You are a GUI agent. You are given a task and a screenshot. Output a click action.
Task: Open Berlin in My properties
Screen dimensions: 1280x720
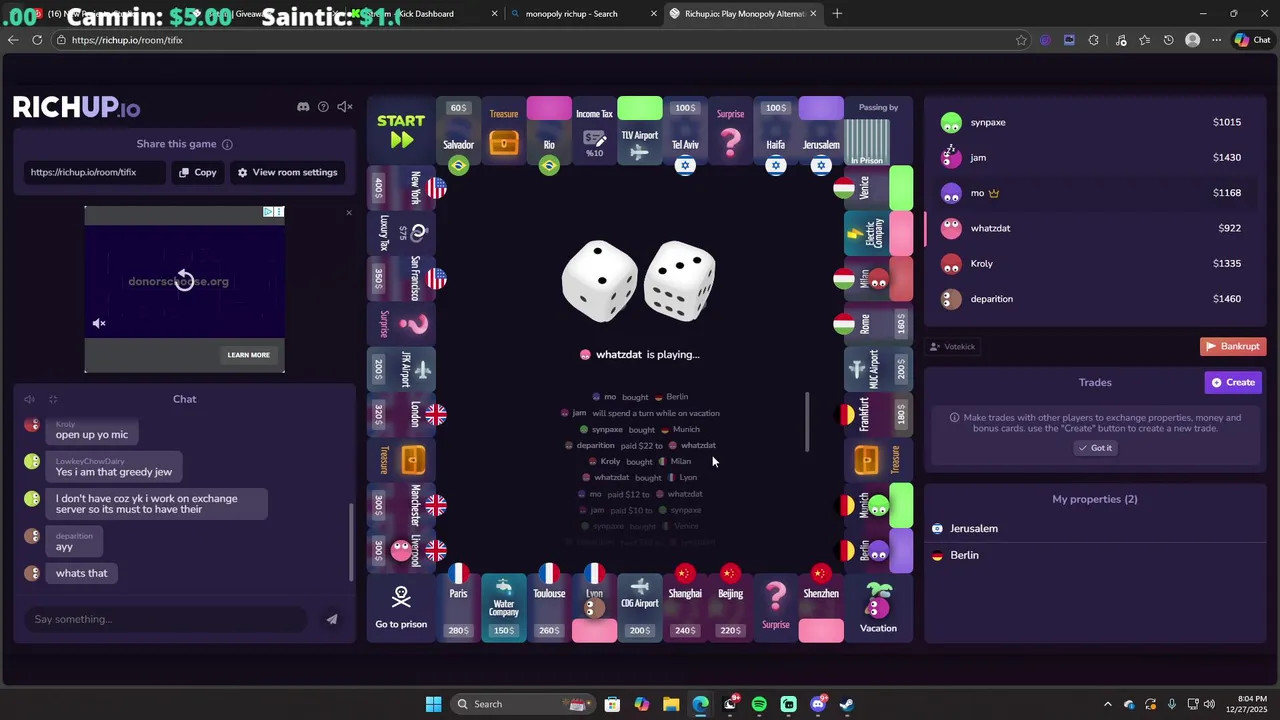coord(1094,555)
